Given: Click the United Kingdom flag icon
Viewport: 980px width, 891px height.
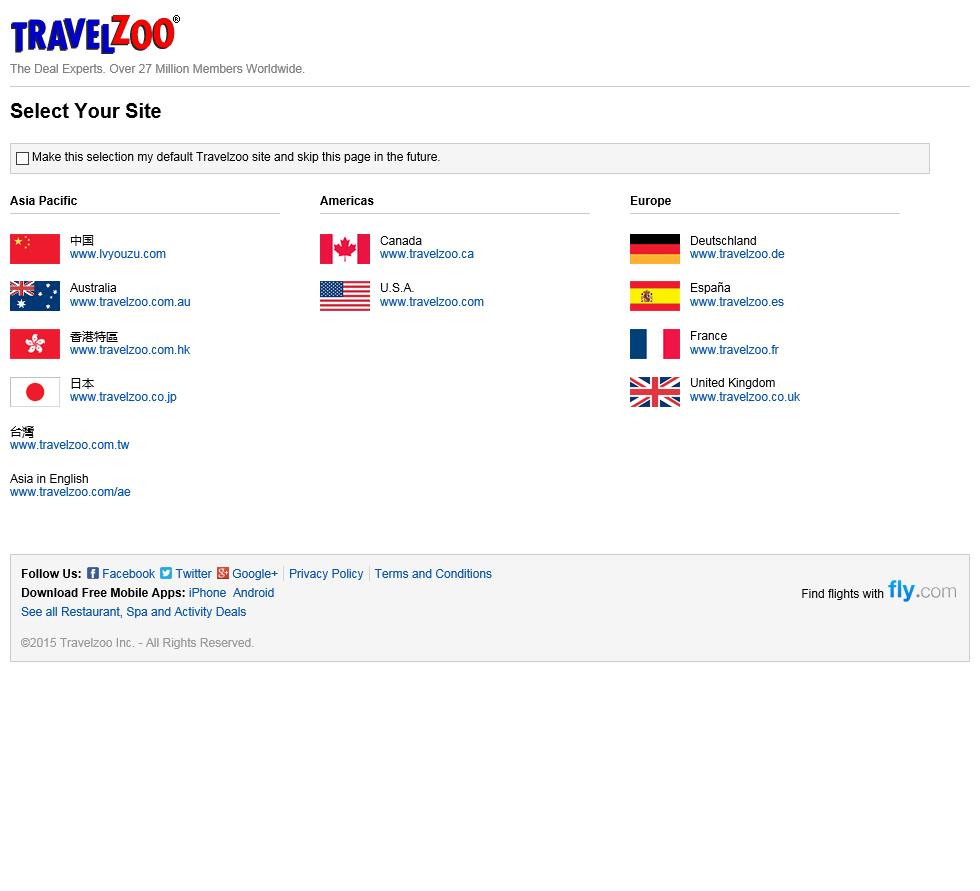Looking at the screenshot, I should click(x=655, y=392).
